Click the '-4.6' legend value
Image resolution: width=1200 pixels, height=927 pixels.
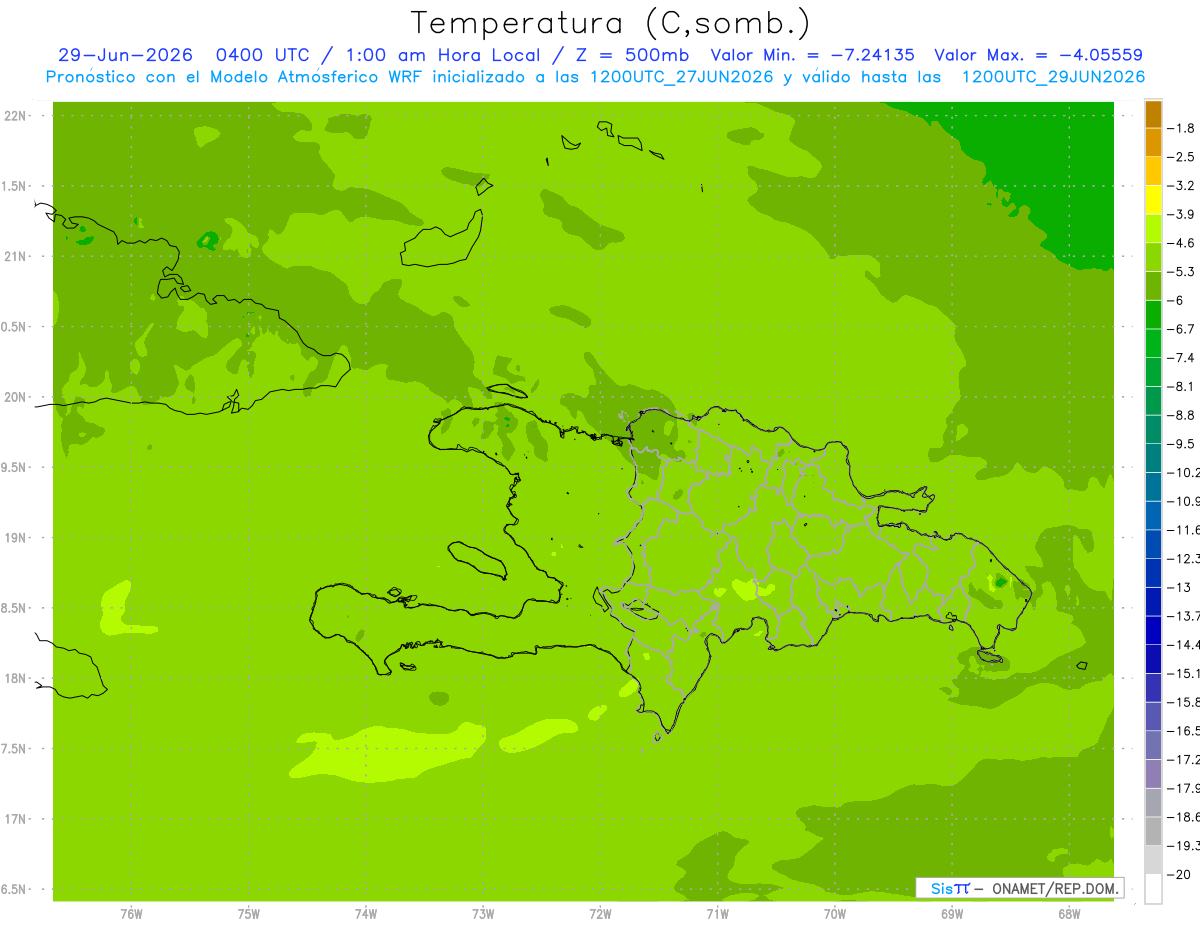(1181, 243)
